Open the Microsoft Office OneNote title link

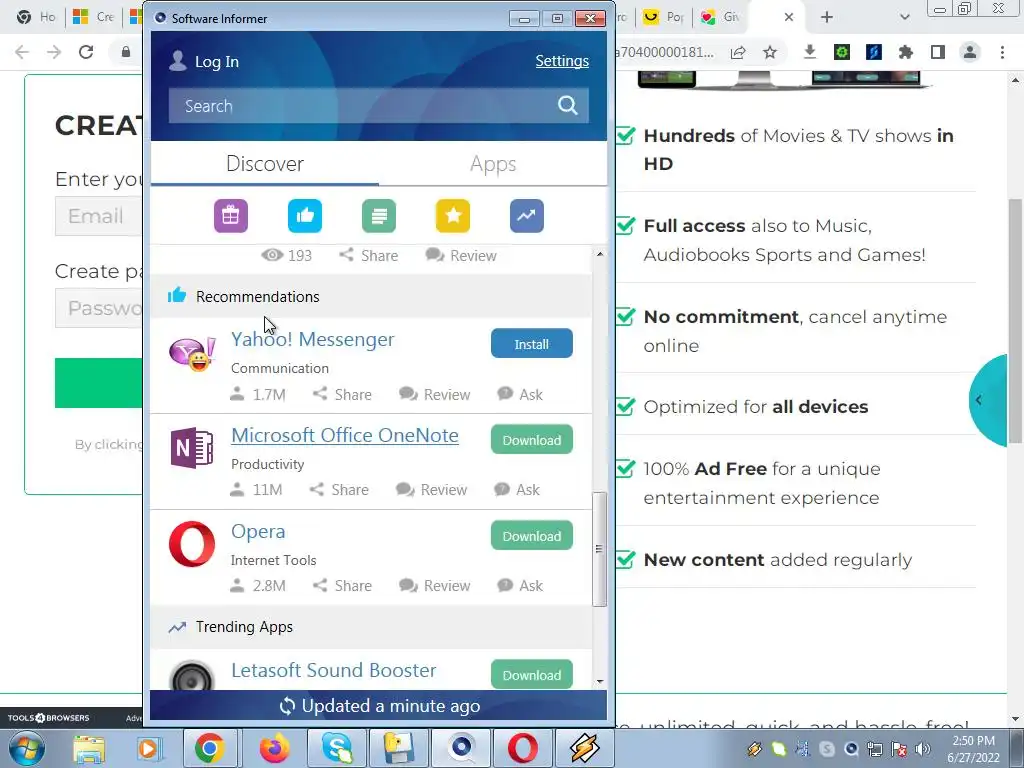click(x=345, y=436)
